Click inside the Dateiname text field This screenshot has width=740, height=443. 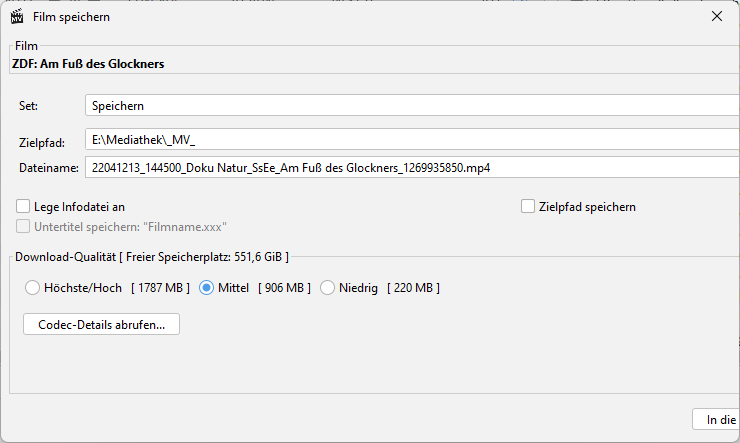tap(410, 167)
